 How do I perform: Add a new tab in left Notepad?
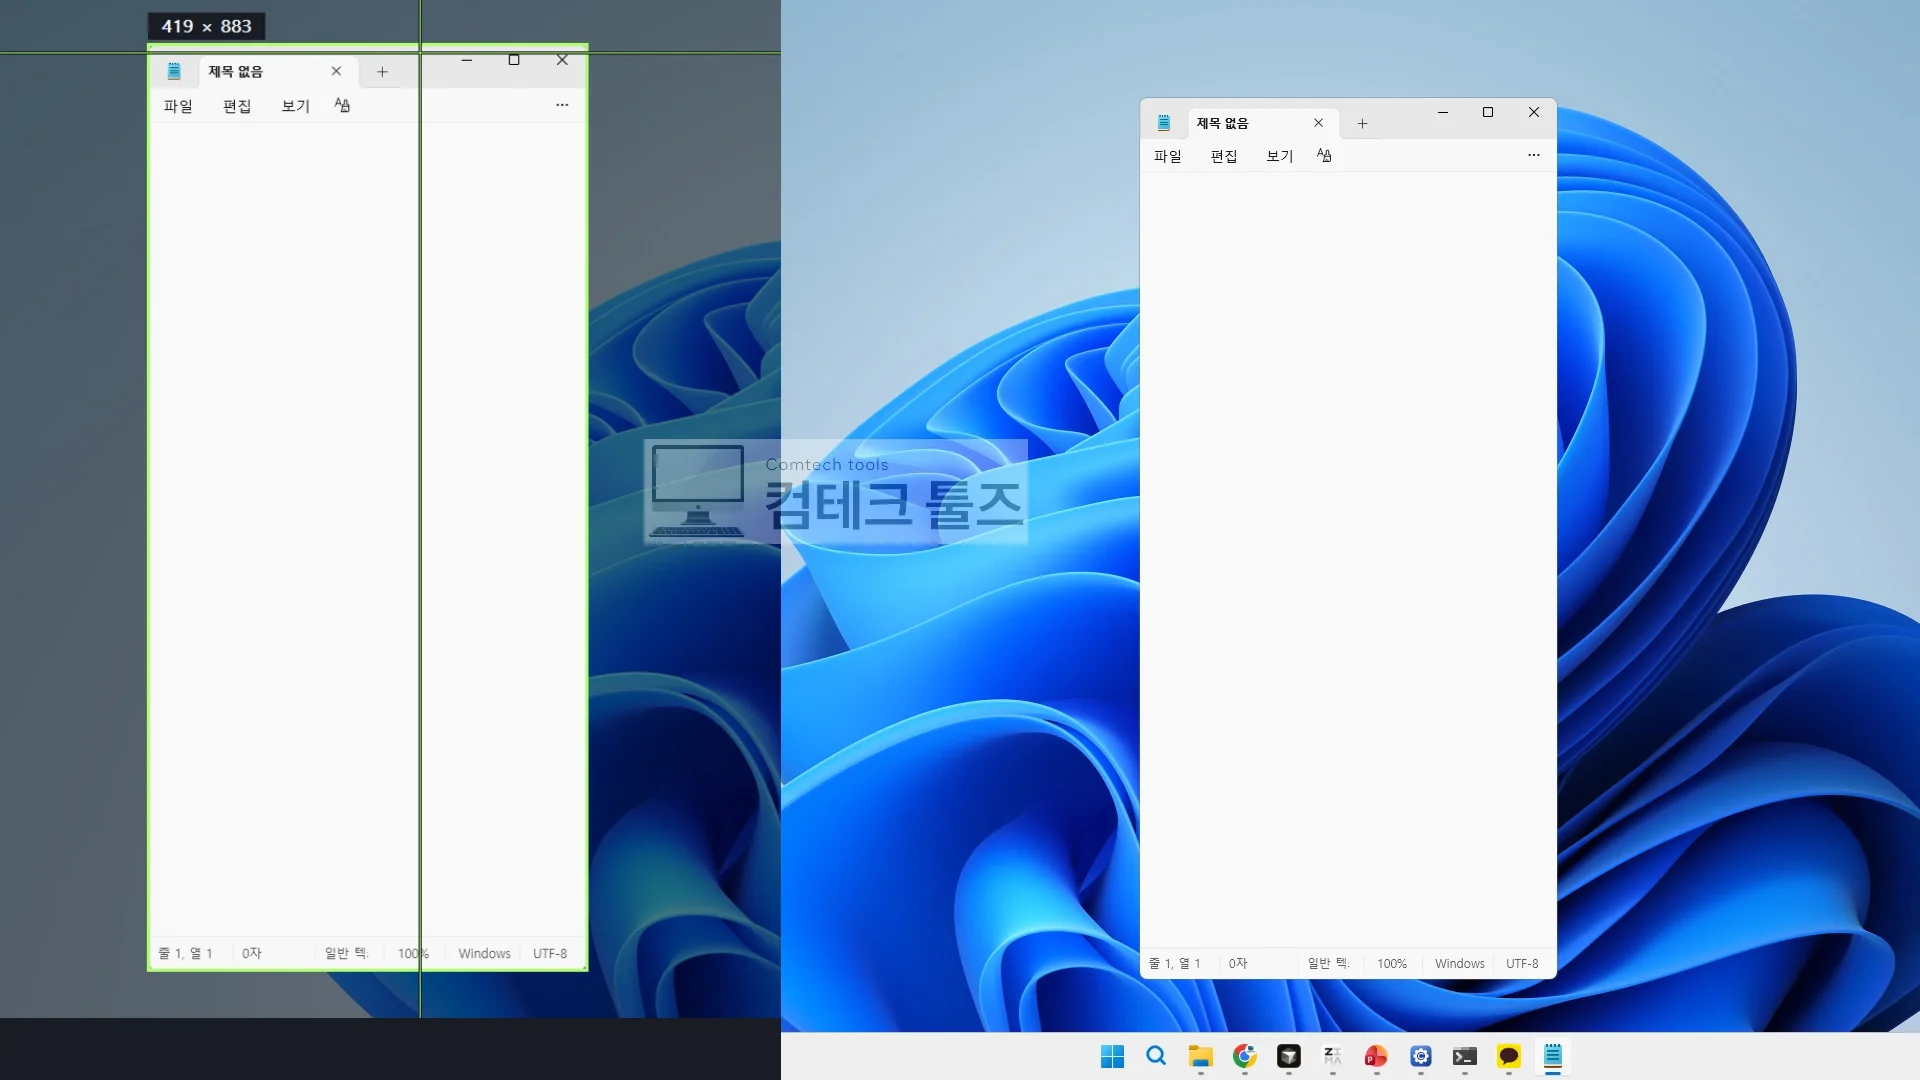click(x=382, y=72)
